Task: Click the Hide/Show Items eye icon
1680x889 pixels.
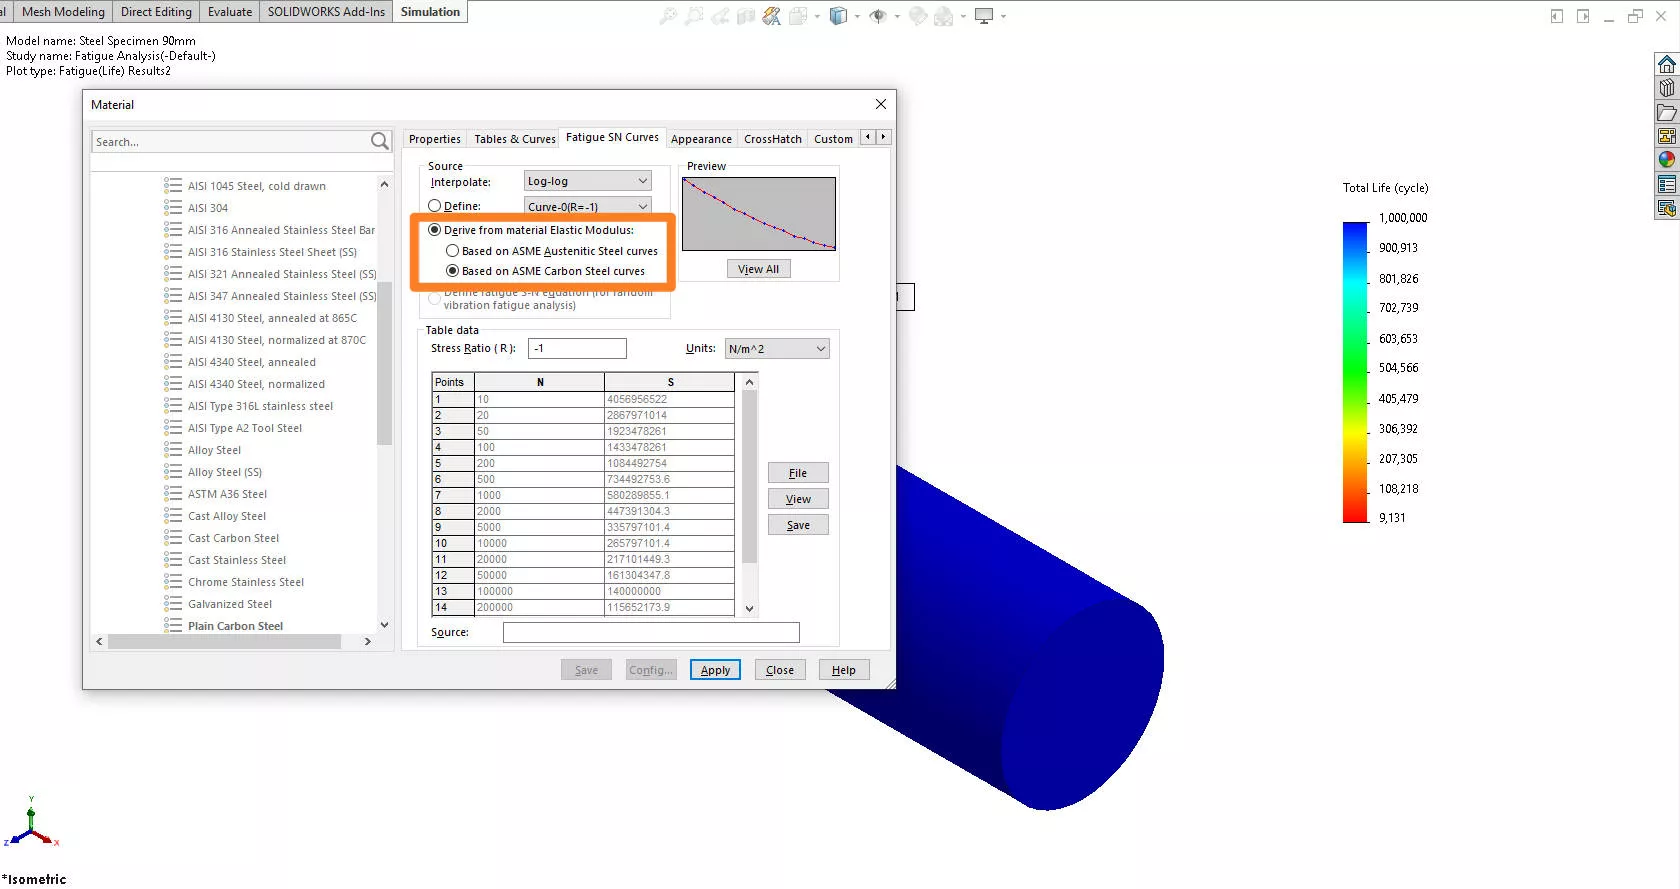Action: coord(878,16)
